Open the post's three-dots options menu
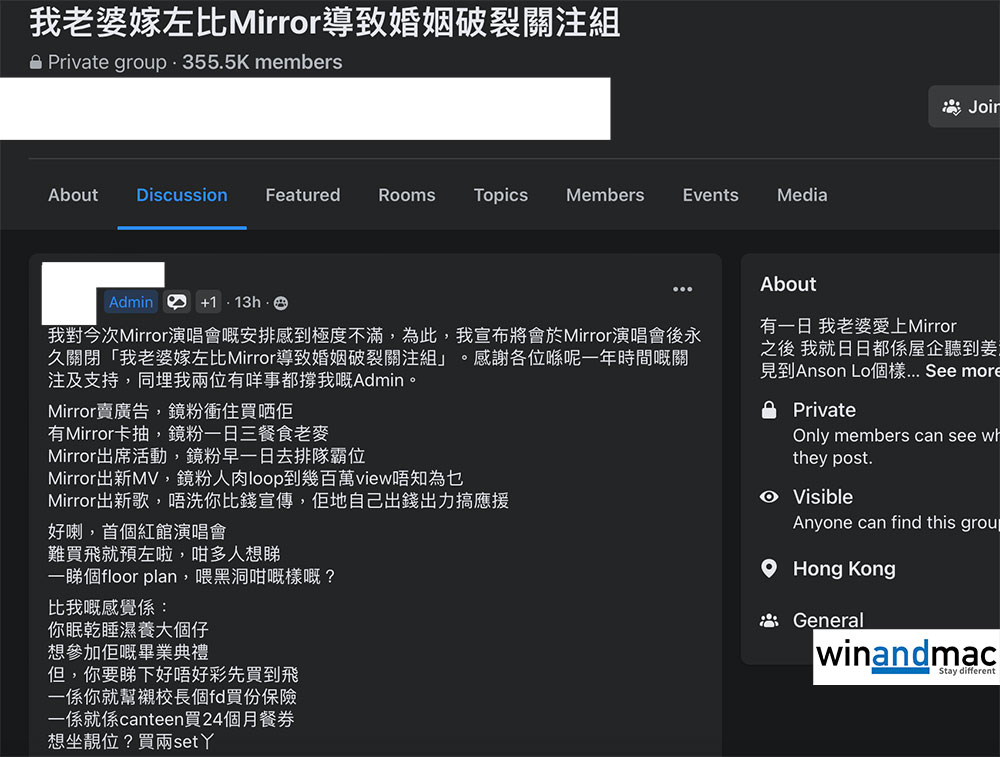 click(x=682, y=289)
